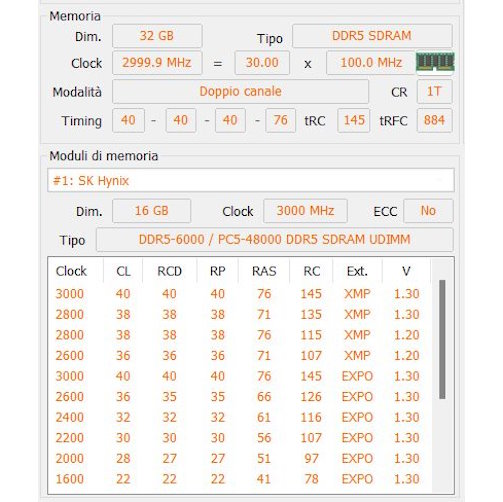Select the 1600 EXPO profile row
The height and width of the screenshot is (502, 503).
(x=239, y=479)
